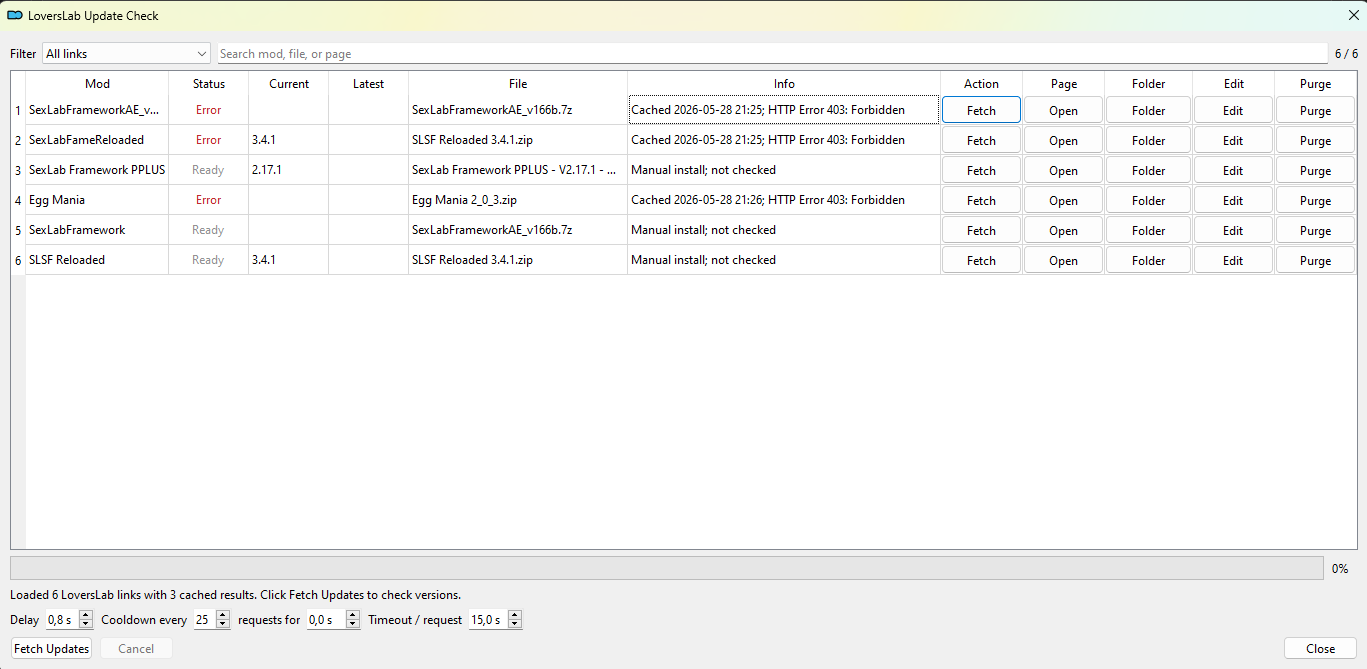This screenshot has height=669, width=1367.
Task: Purge the SLSF Reloaded entry
Action: pos(1315,260)
